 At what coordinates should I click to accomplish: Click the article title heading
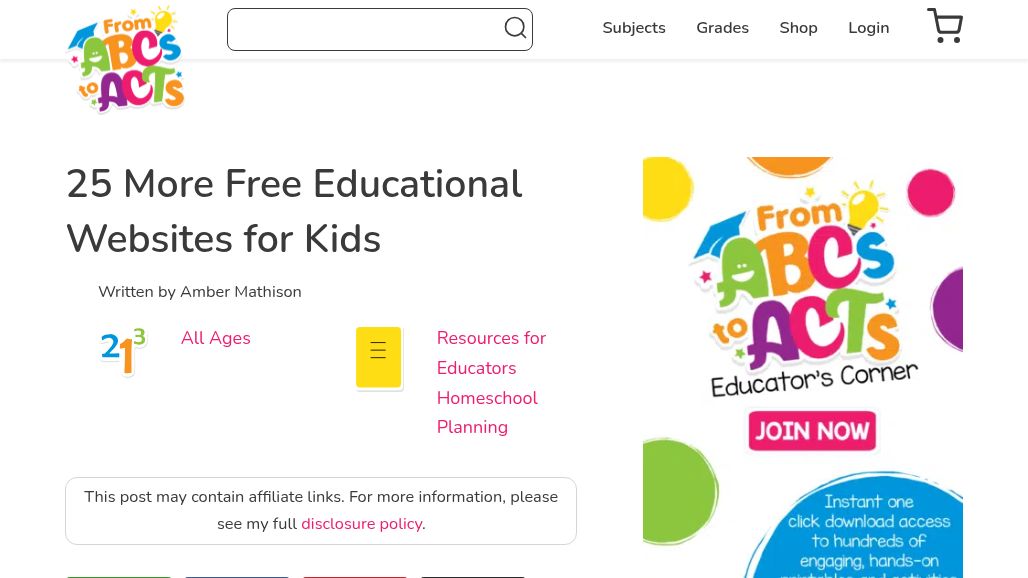(x=294, y=211)
